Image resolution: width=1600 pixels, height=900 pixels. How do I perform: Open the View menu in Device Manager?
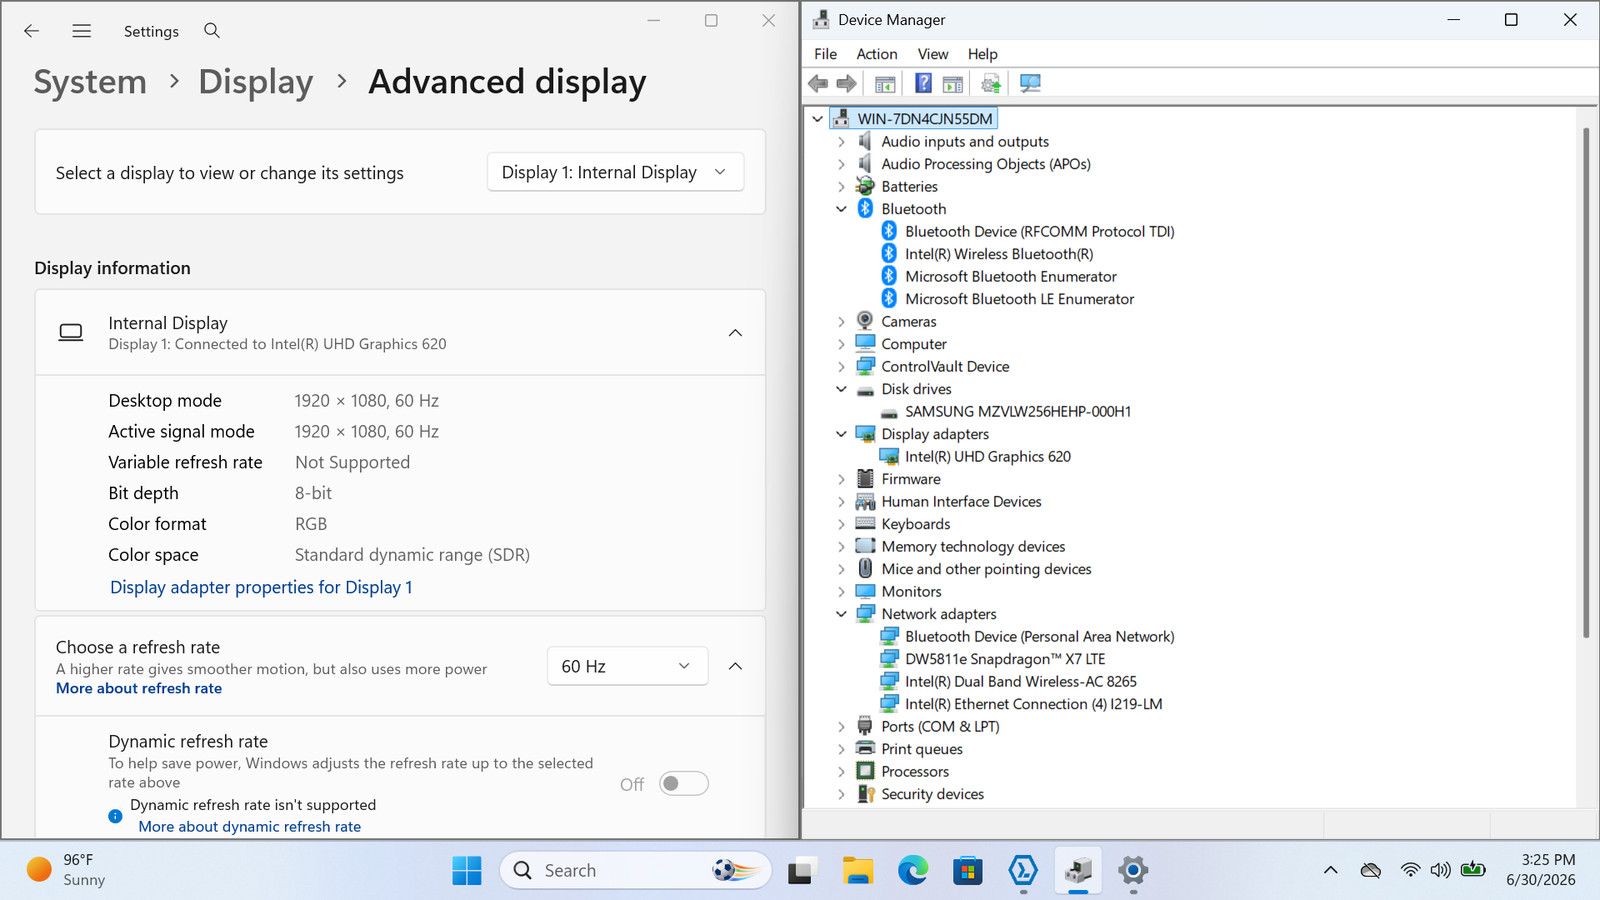click(x=933, y=54)
